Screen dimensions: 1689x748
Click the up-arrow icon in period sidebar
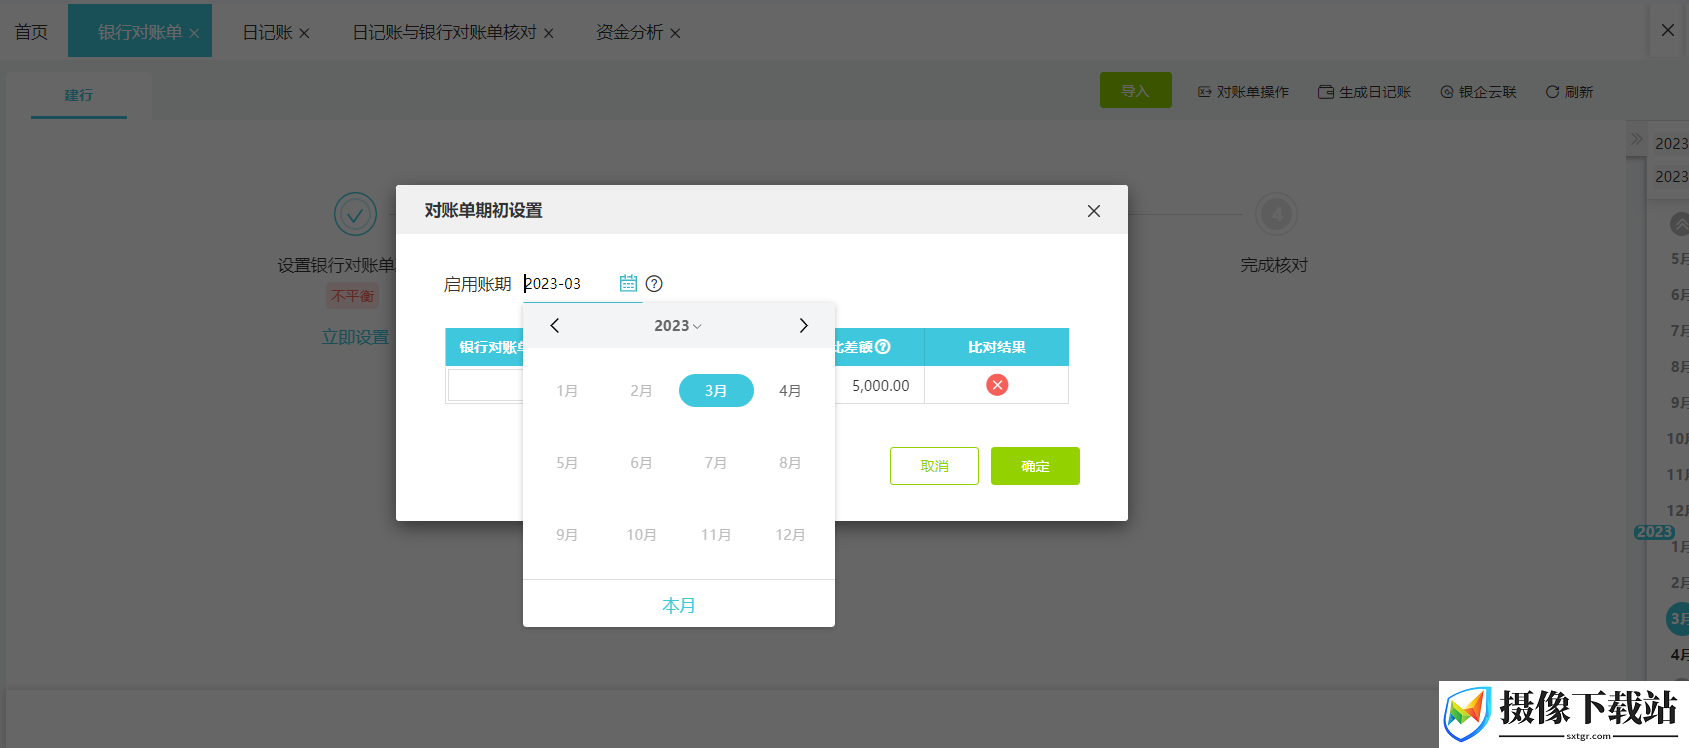[1680, 224]
